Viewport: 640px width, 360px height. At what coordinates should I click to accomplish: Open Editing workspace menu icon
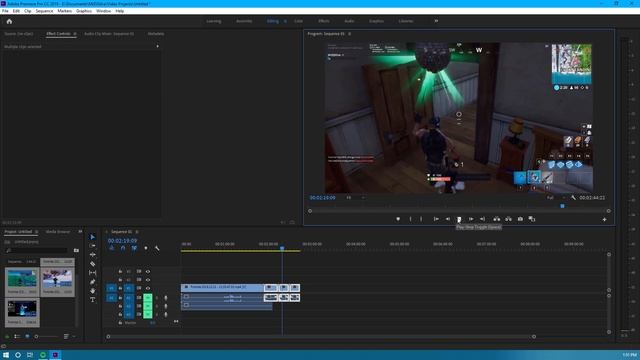pyautogui.click(x=285, y=21)
